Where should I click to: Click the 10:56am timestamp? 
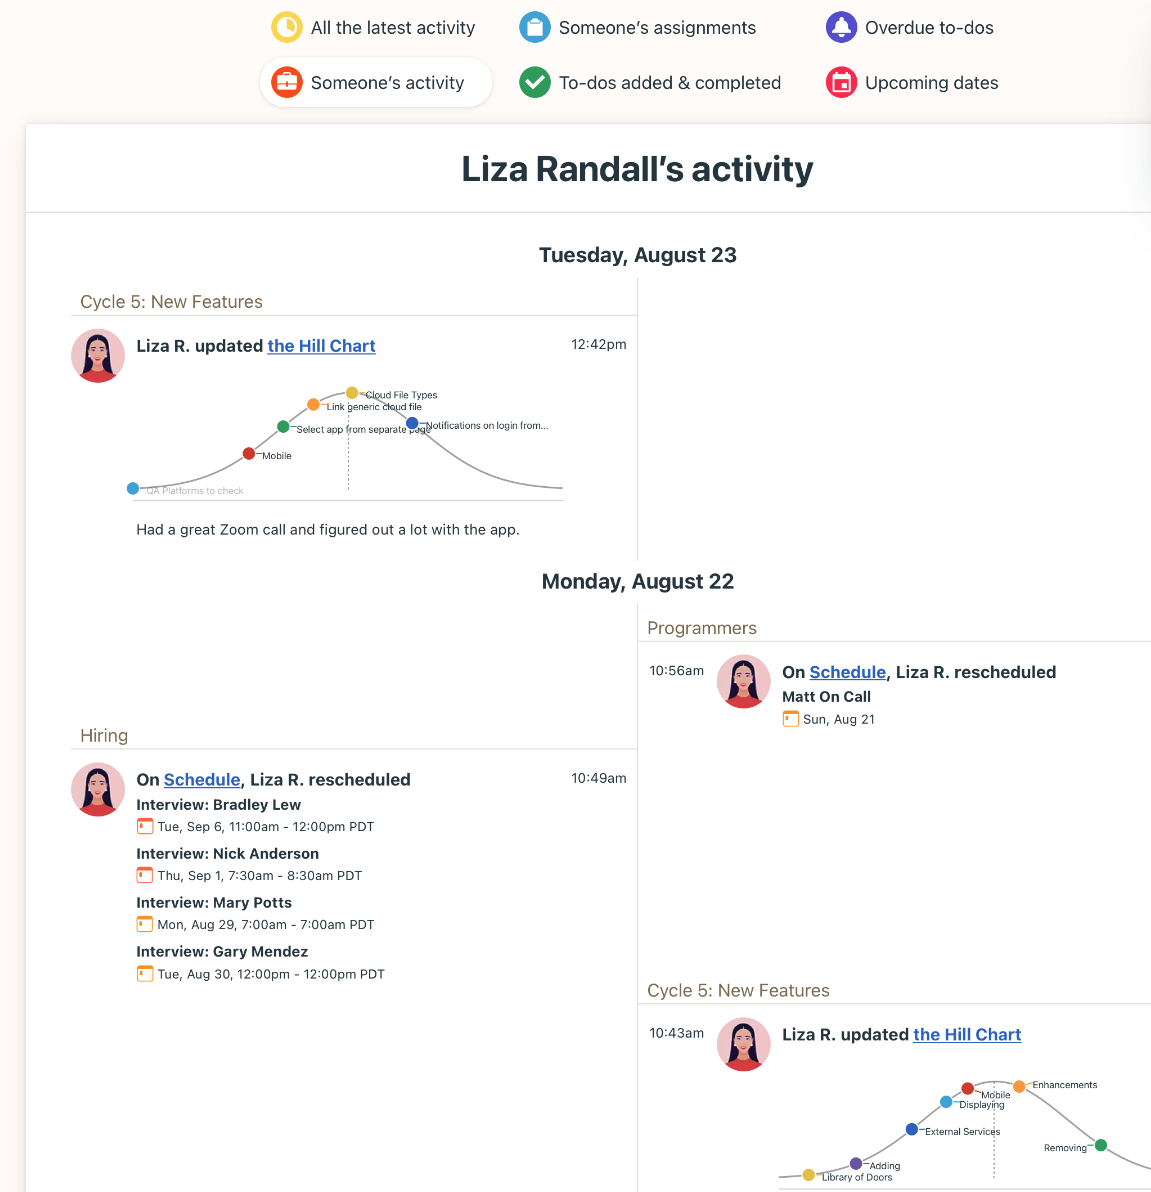[677, 670]
